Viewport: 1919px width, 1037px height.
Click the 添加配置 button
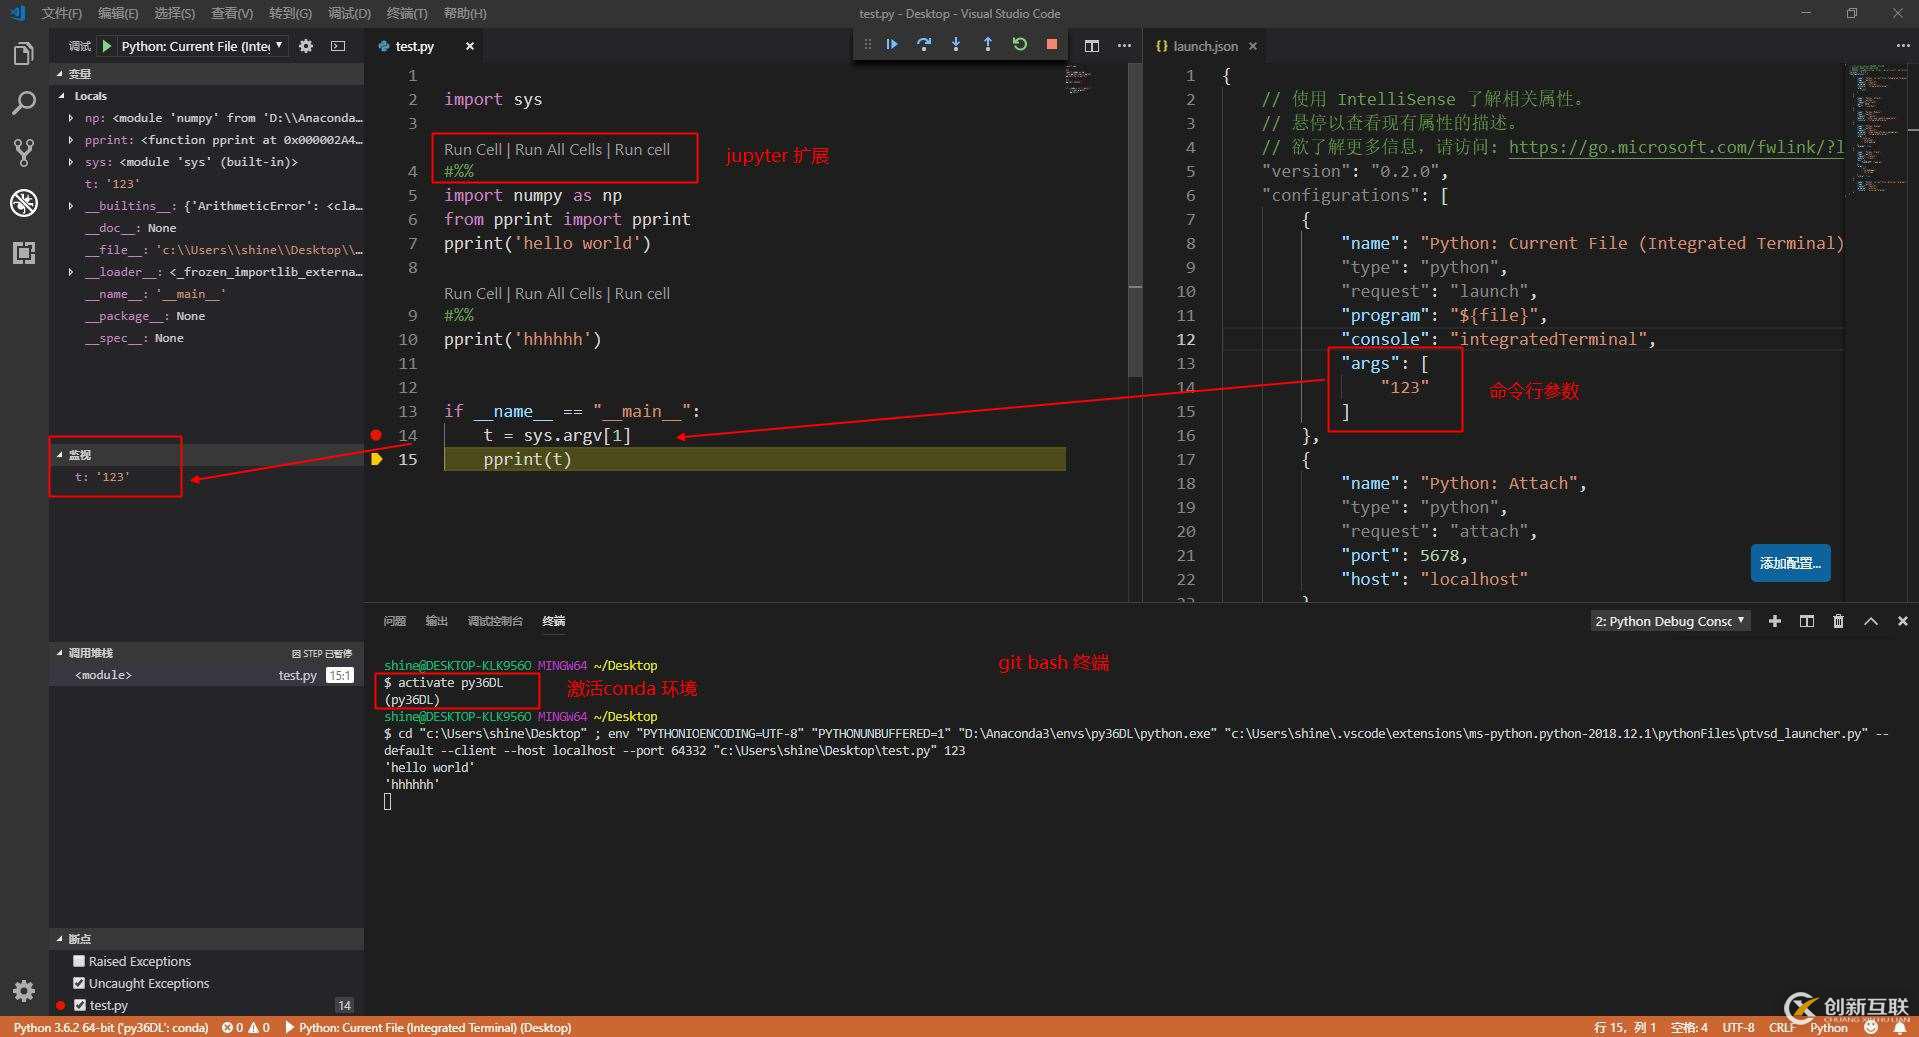coord(1789,563)
